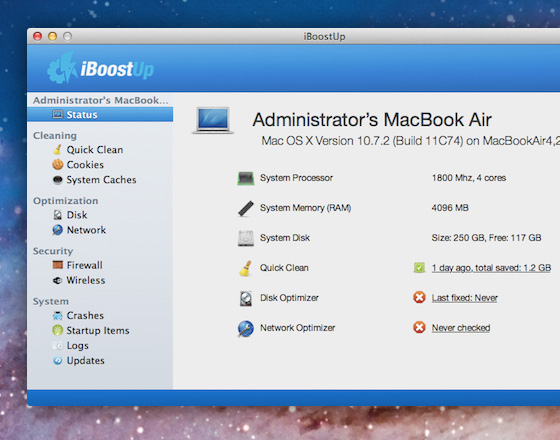The width and height of the screenshot is (560, 440).
Task: Click the 'Never checked' link
Action: [461, 328]
